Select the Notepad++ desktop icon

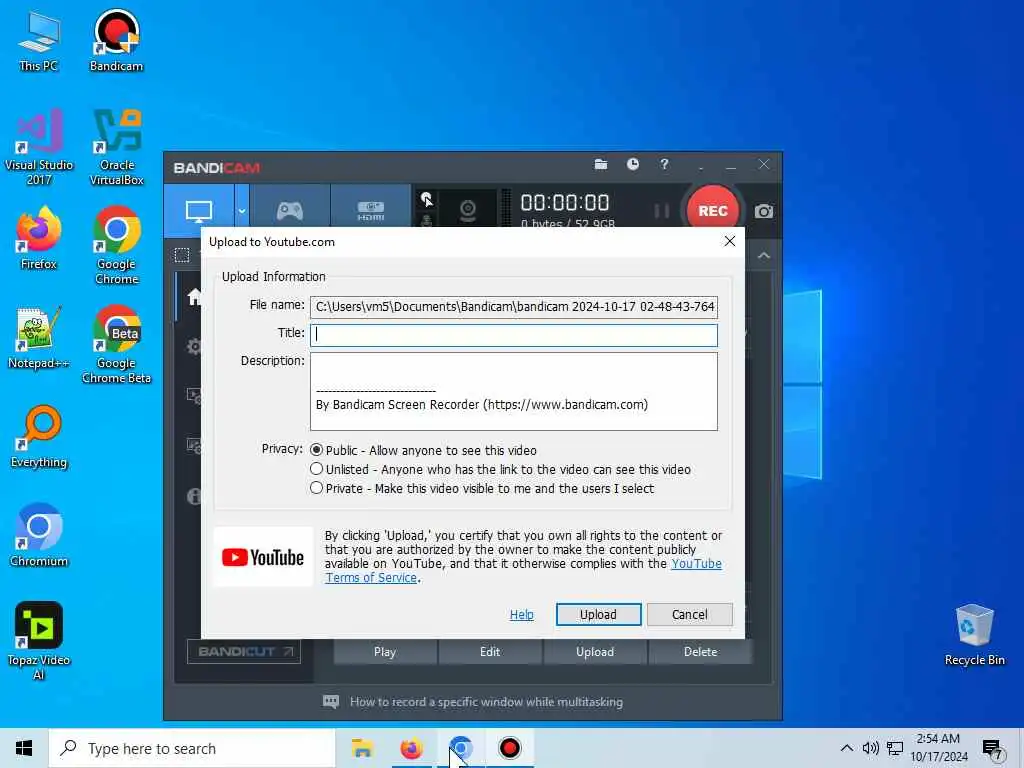point(39,338)
